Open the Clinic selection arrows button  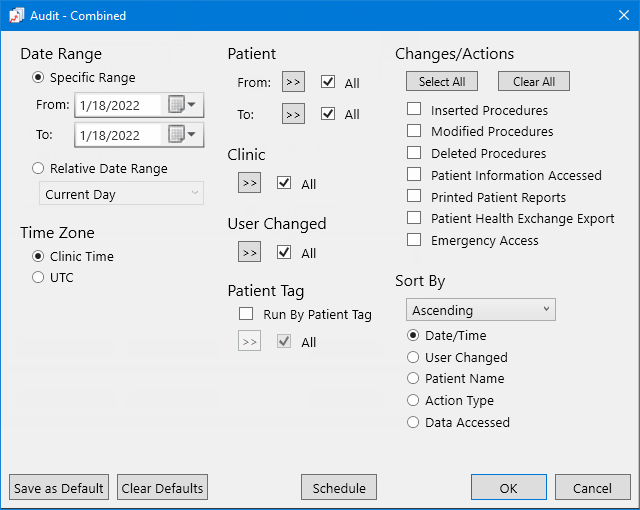click(249, 183)
